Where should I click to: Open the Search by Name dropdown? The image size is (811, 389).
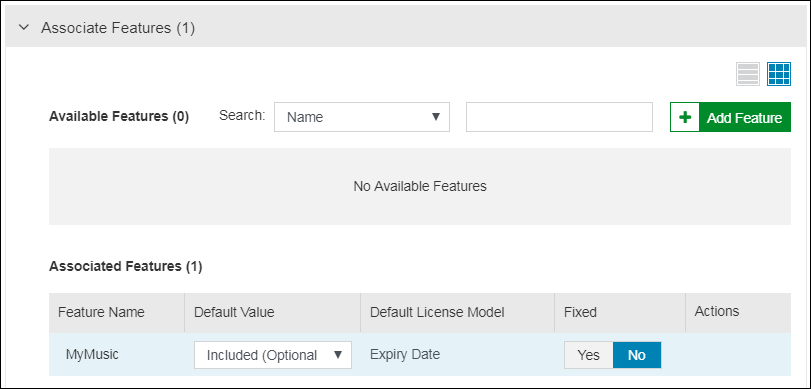(x=362, y=117)
